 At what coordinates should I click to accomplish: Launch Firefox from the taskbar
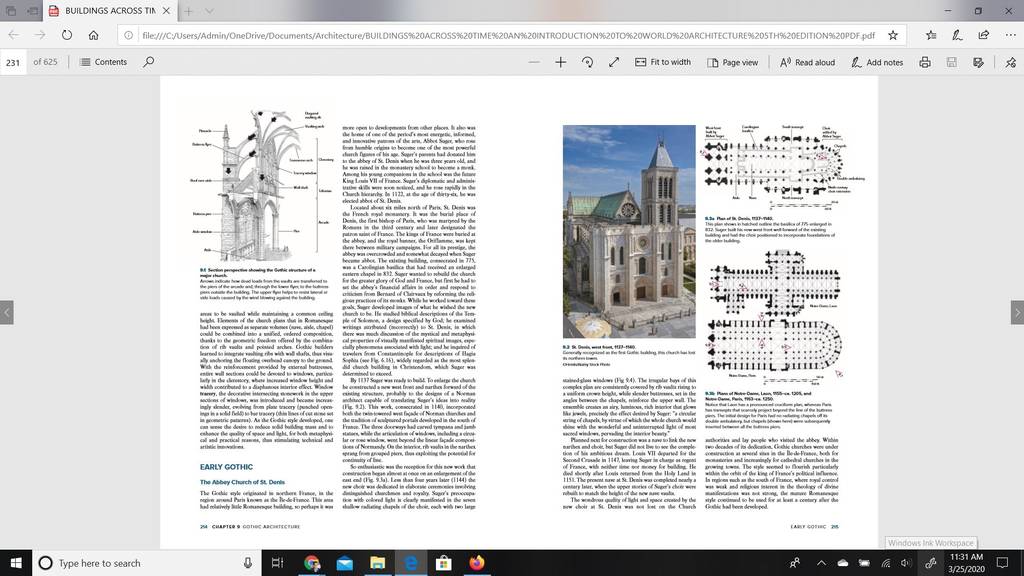click(477, 563)
